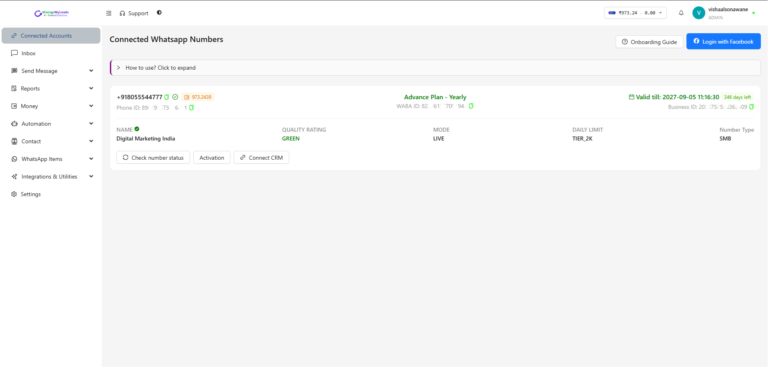Open the Contact sidebar menu
768x367 pixels.
[51, 142]
